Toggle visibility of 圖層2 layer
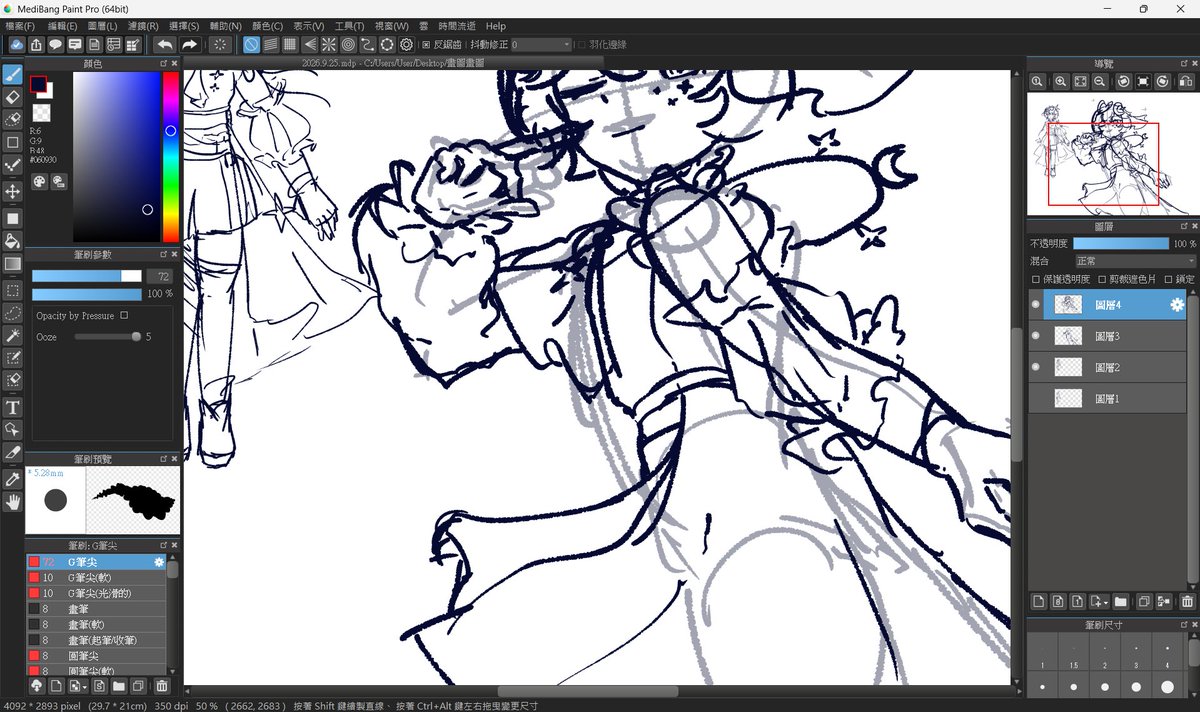The image size is (1200, 712). click(1036, 368)
